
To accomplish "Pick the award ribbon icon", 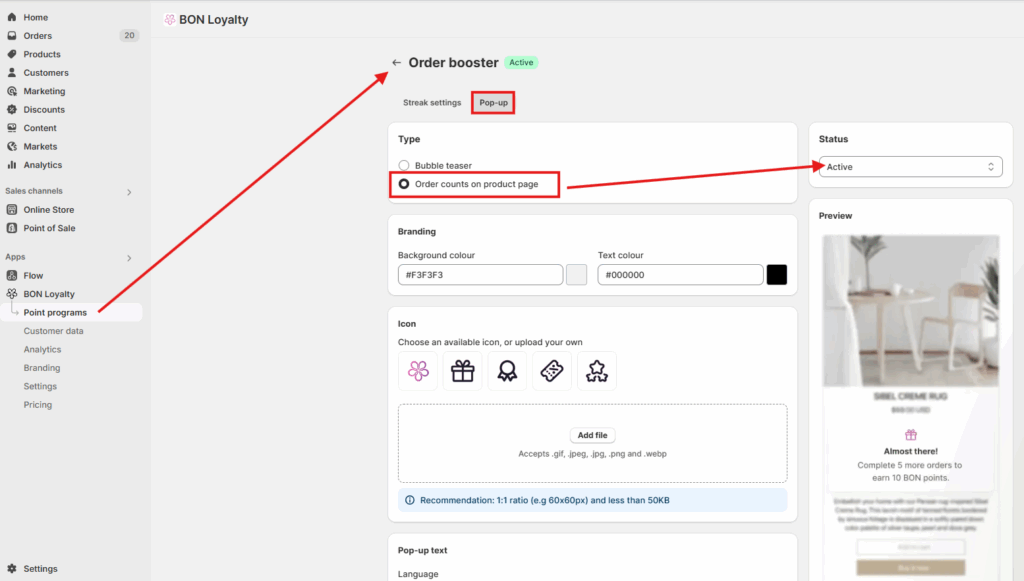I will click(x=507, y=372).
